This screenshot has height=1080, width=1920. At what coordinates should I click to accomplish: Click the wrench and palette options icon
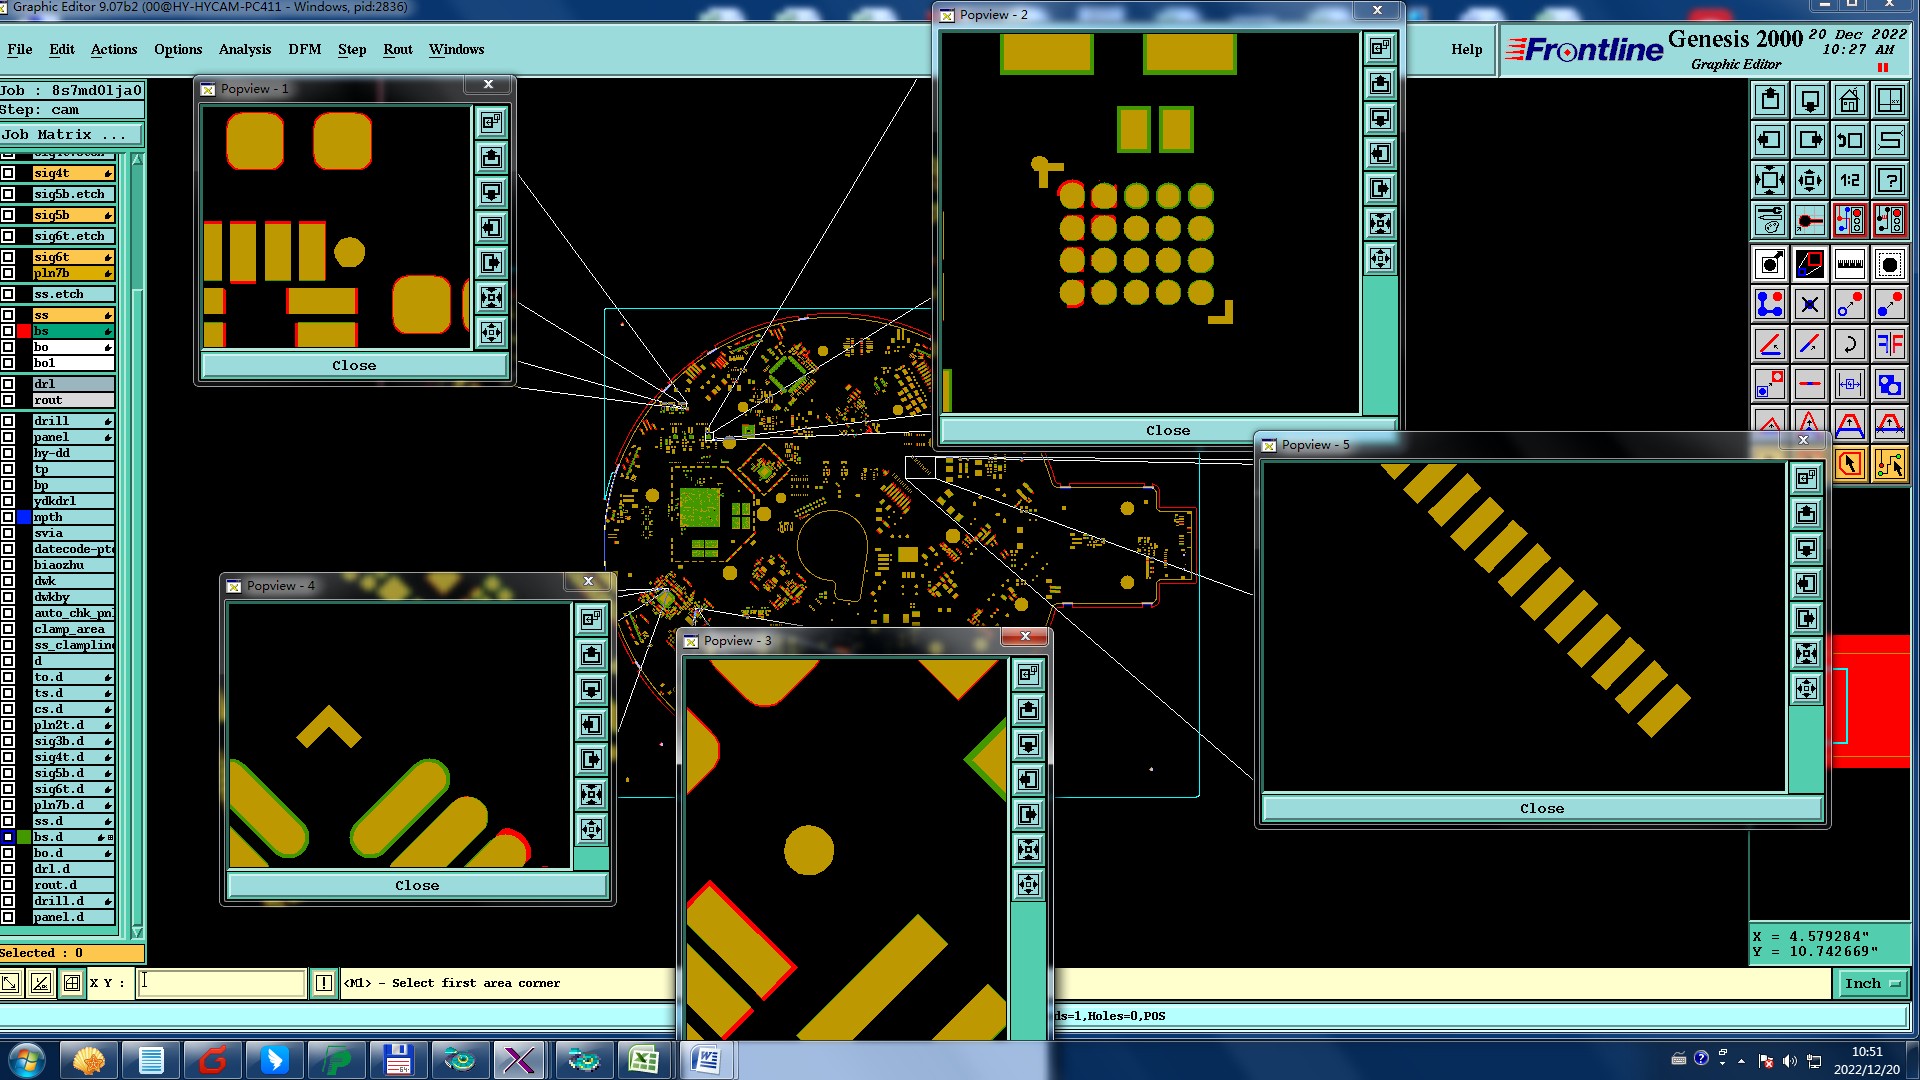[x=1769, y=219]
